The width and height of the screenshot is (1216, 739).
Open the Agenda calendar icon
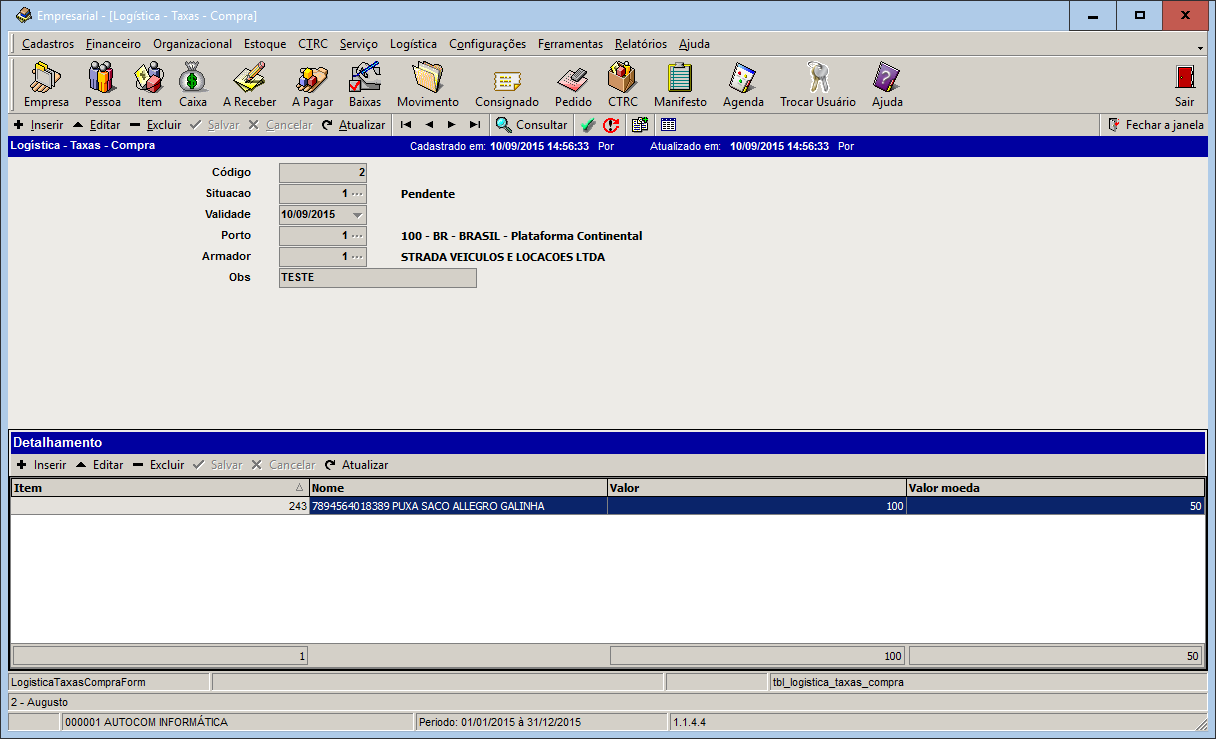[743, 85]
